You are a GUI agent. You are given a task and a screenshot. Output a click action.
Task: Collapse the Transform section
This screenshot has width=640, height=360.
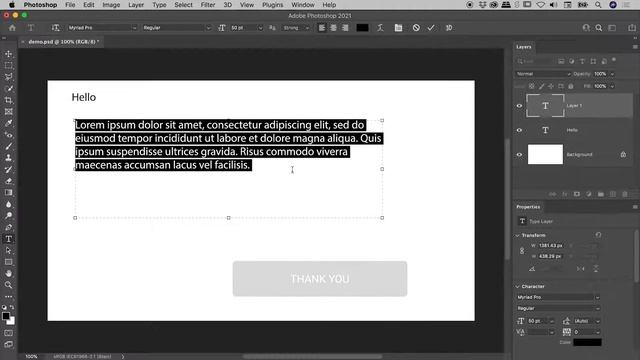(518, 236)
